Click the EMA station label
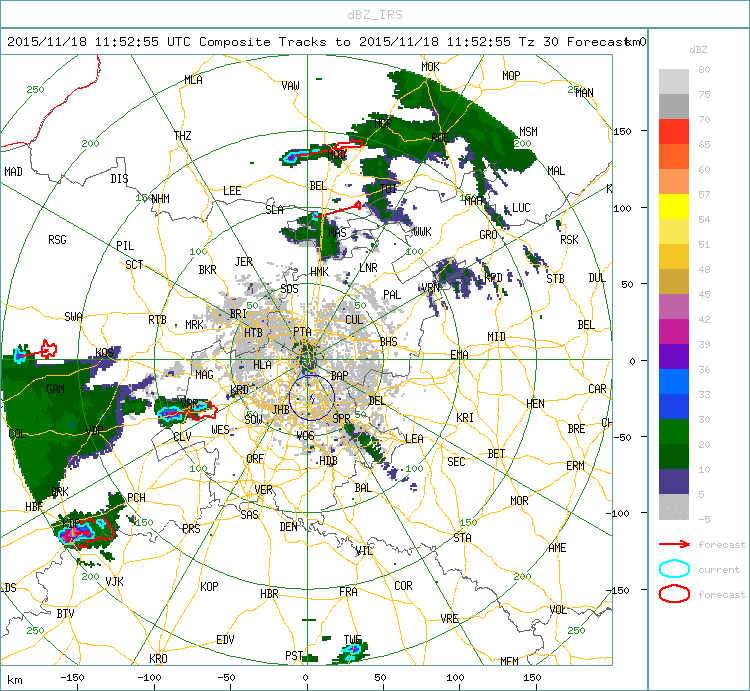The image size is (750, 691). [x=459, y=355]
